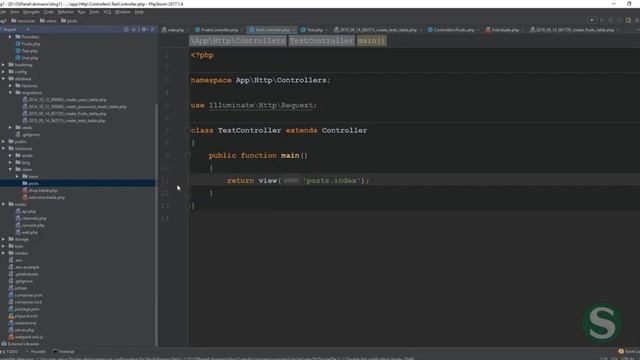Collapse the main() function fold marker
The height and width of the screenshot is (360, 640).
click(x=188, y=155)
